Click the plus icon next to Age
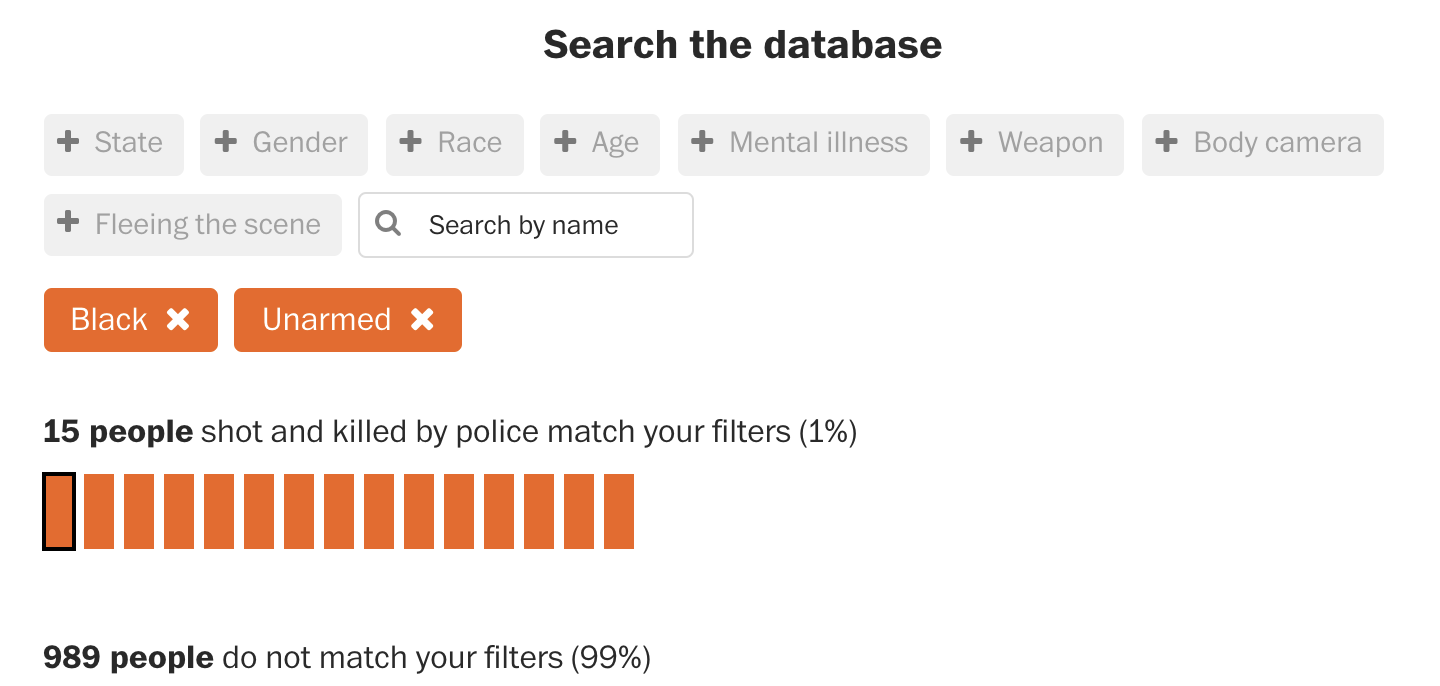 pyautogui.click(x=565, y=142)
